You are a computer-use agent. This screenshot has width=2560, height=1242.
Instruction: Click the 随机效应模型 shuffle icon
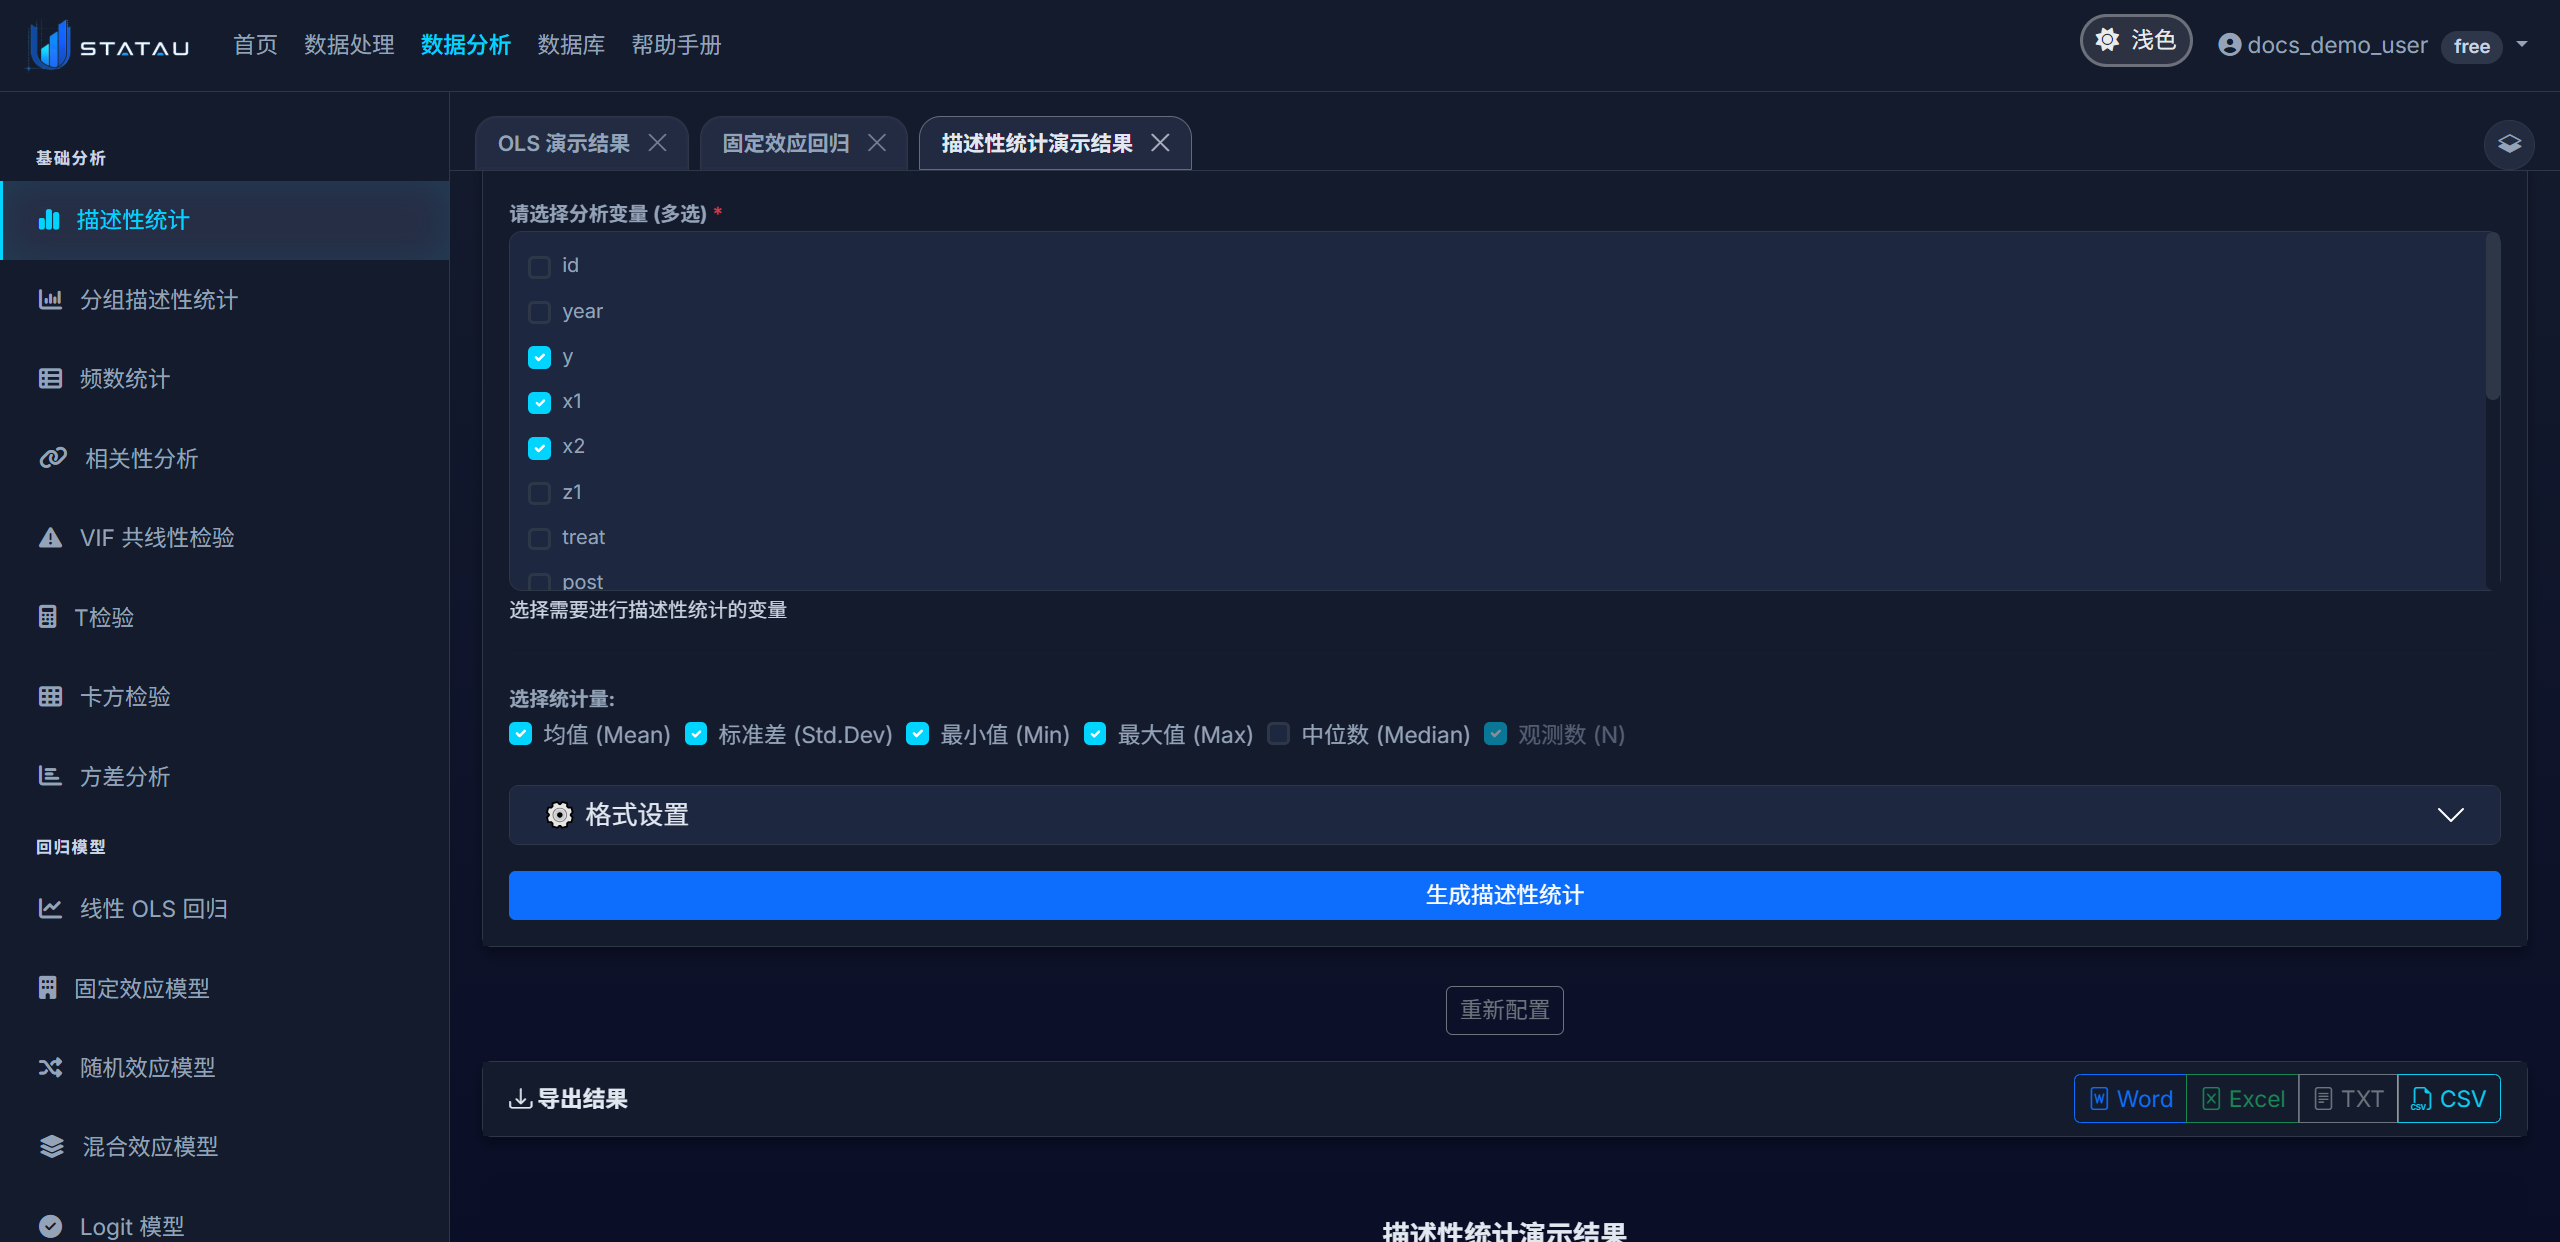pyautogui.click(x=50, y=1067)
